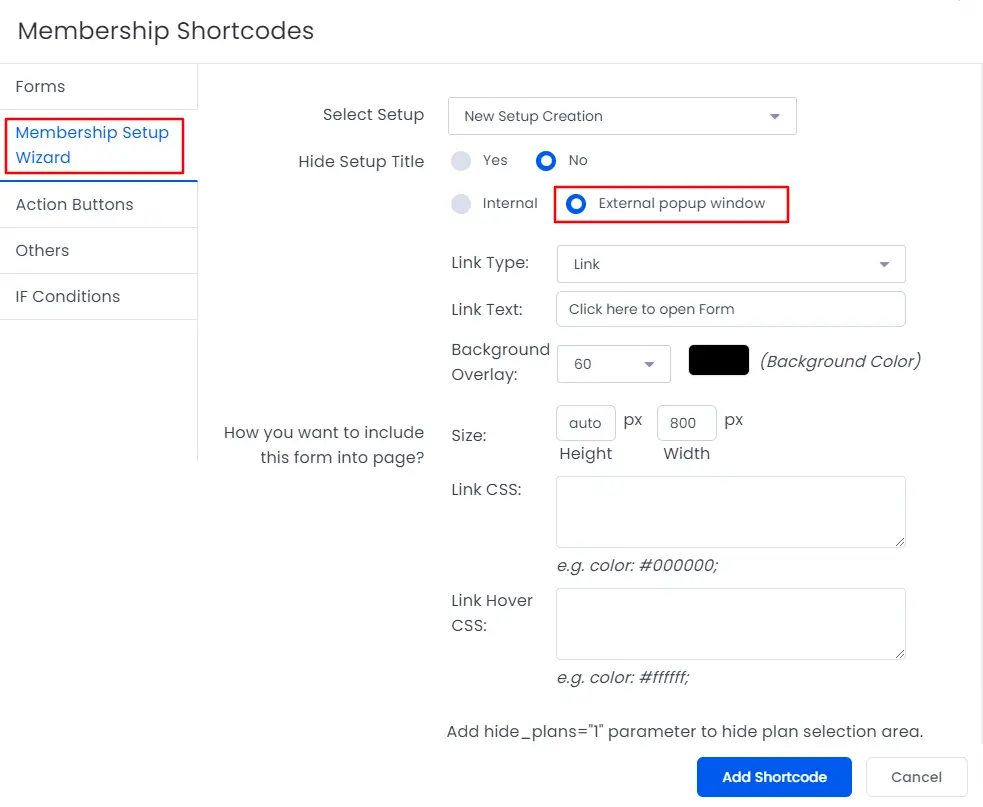Select the Internal radio option
The height and width of the screenshot is (807, 983).
point(461,204)
